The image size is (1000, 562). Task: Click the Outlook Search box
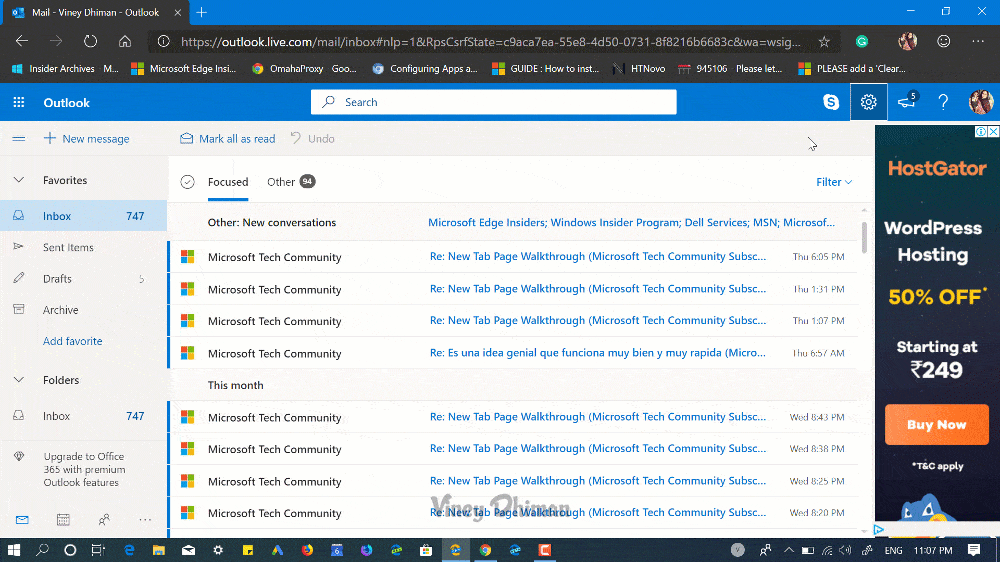494,102
